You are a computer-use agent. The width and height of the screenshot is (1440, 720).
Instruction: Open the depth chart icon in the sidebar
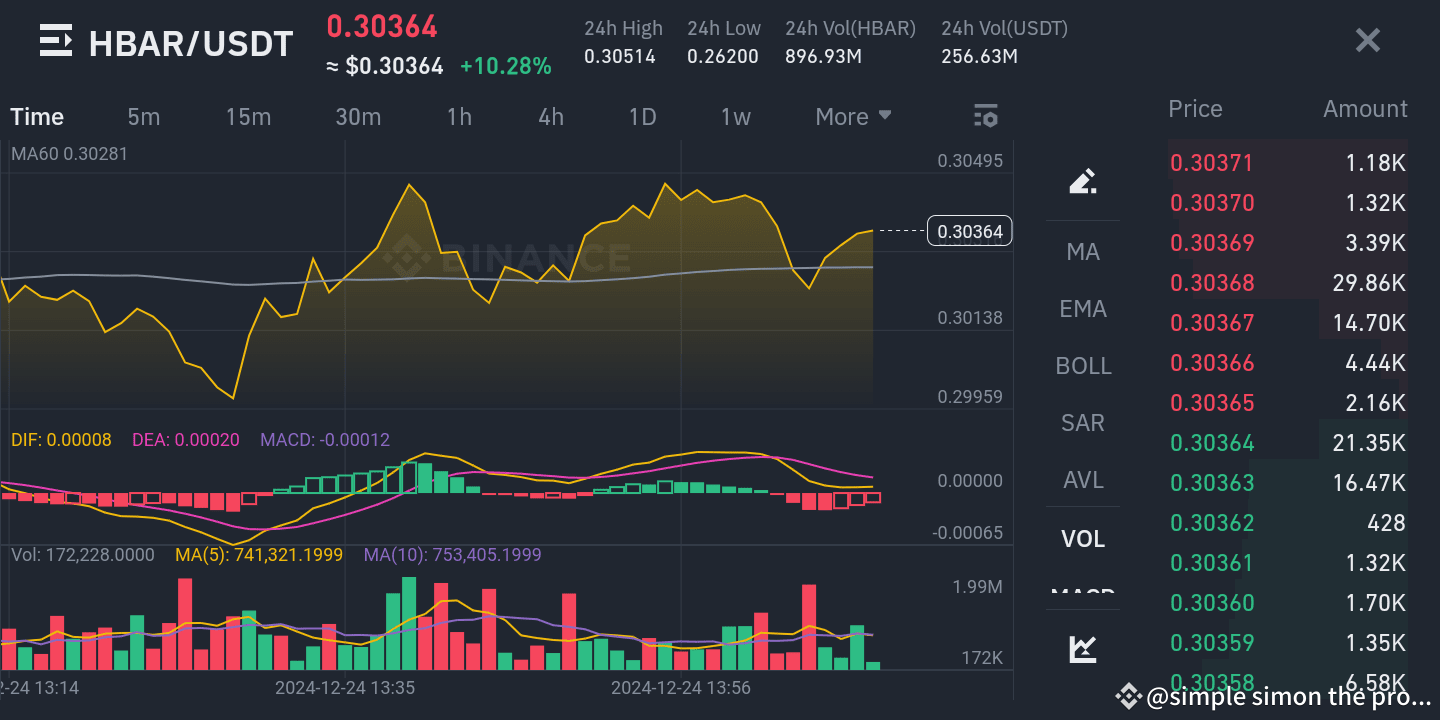coord(1083,648)
